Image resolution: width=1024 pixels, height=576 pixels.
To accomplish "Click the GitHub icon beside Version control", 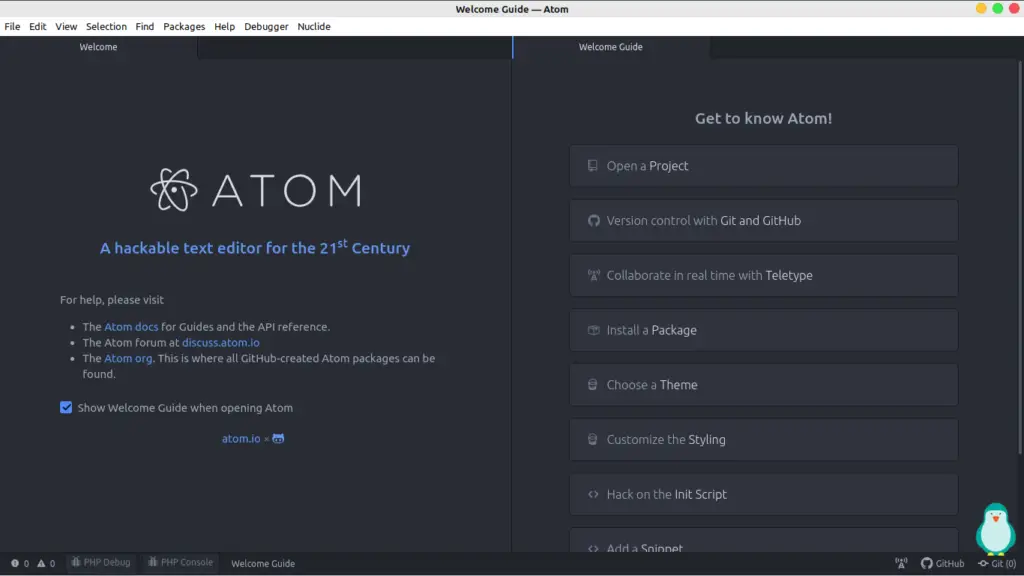I will [x=593, y=221].
